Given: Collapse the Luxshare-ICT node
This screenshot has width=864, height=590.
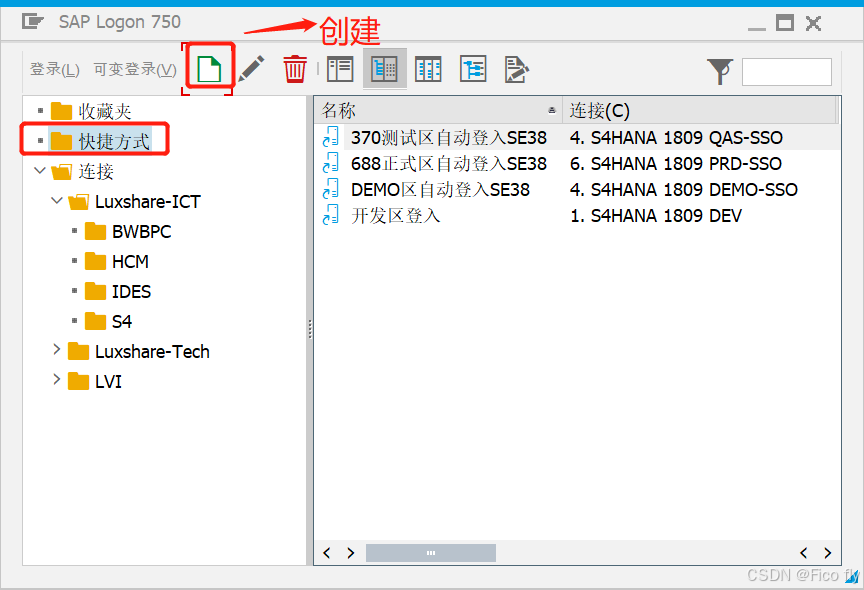Looking at the screenshot, I should 57,201.
